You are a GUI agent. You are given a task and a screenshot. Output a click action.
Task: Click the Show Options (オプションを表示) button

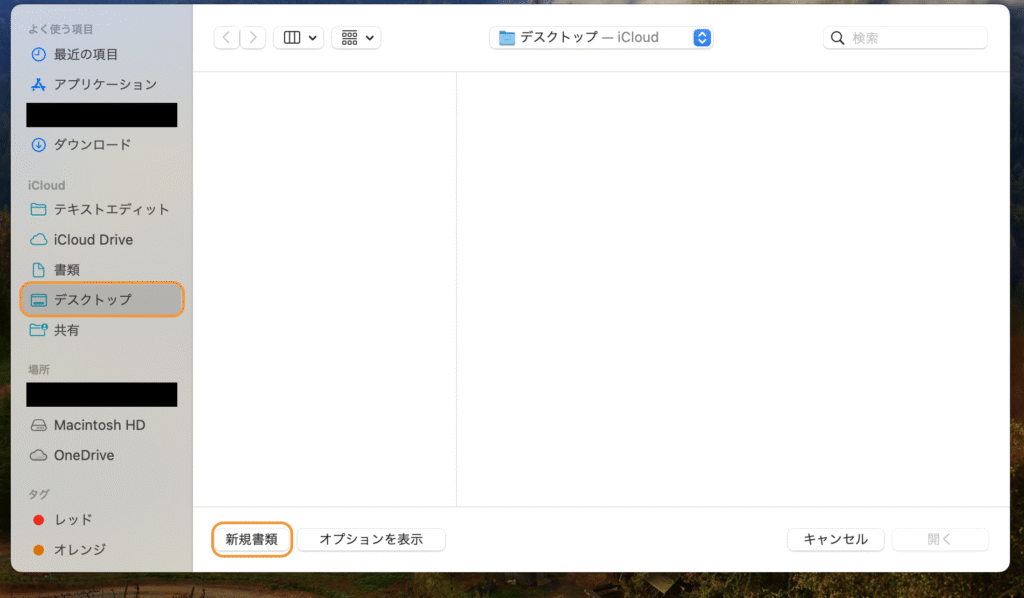click(371, 539)
